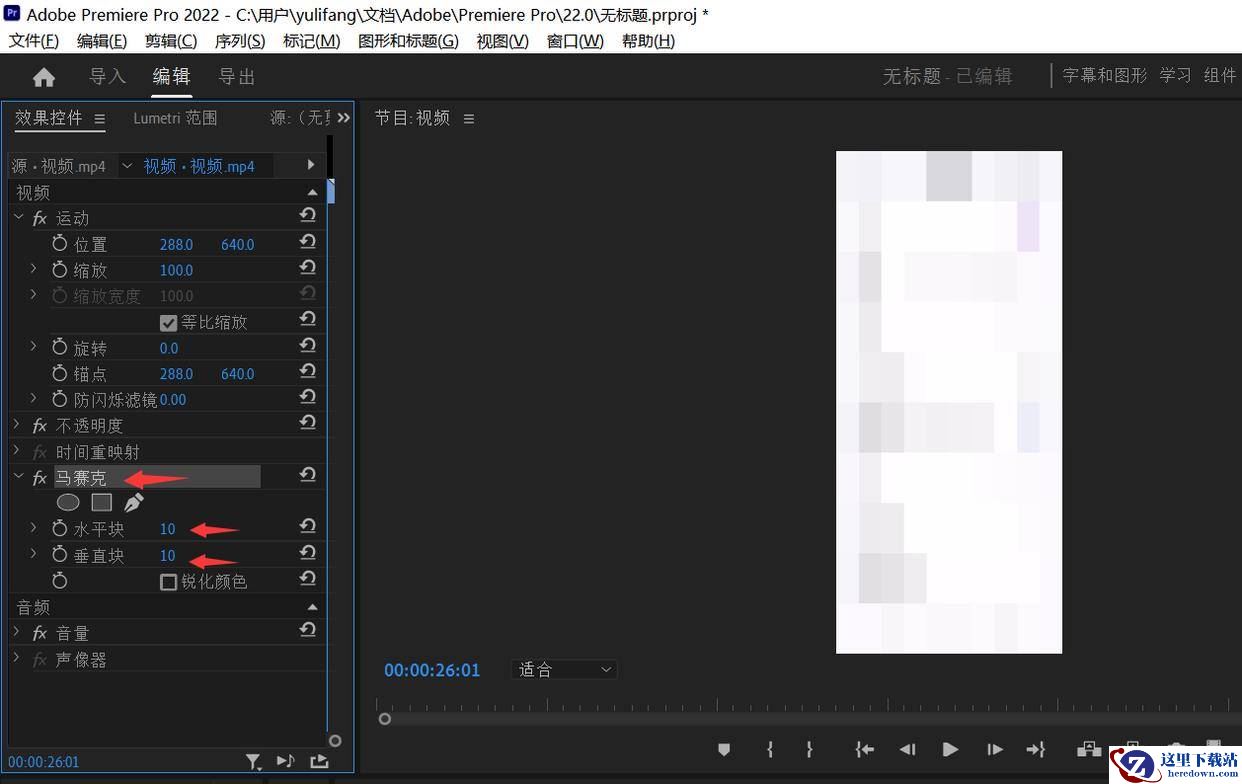1242x784 pixels.
Task: Open the 图形和标题(G) menu
Action: (408, 41)
